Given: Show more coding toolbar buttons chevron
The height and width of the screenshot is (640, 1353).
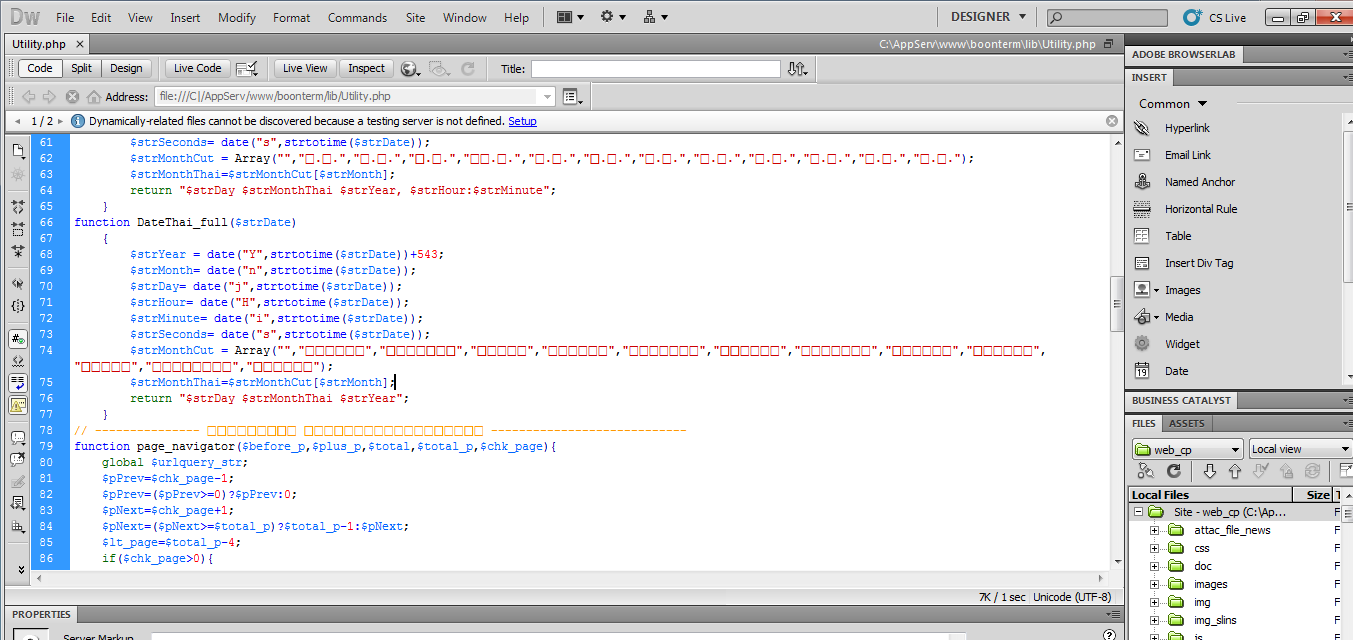Looking at the screenshot, I should click(x=22, y=569).
